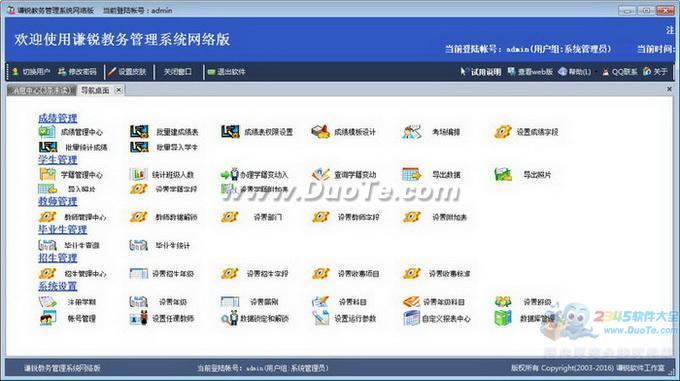Click 退出软件 toolbar button
This screenshot has height=381, width=680.
pyautogui.click(x=226, y=72)
